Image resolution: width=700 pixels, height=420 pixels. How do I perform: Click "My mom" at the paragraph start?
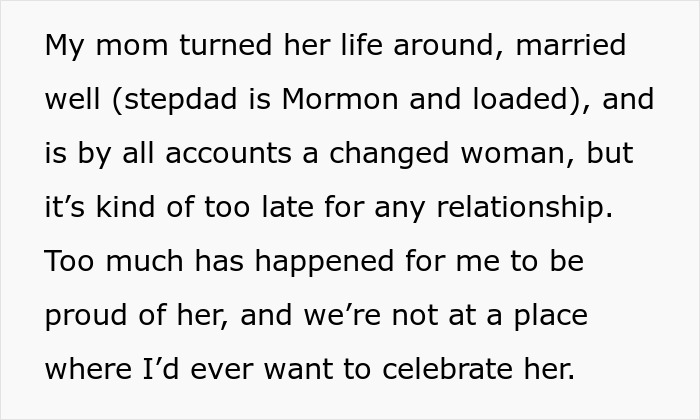(x=90, y=46)
